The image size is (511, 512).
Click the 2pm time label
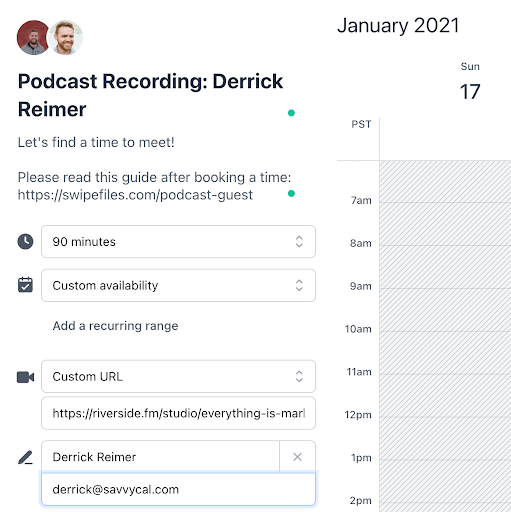tap(360, 500)
